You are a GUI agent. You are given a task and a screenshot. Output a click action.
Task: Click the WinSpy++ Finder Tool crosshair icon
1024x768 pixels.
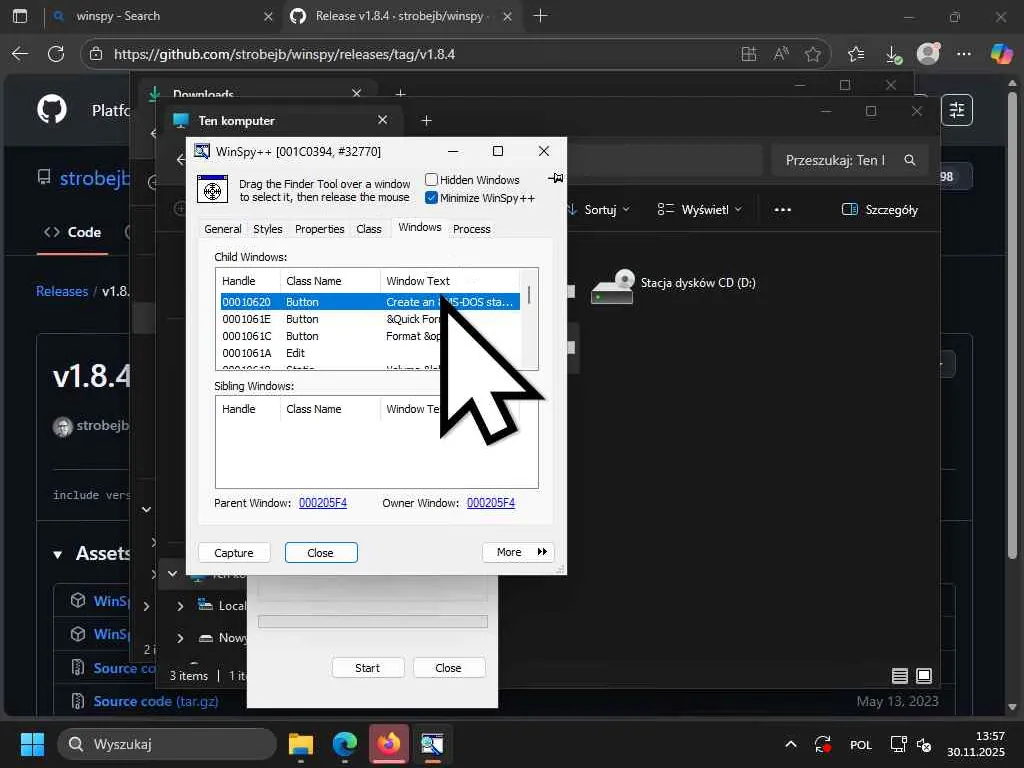[212, 189]
